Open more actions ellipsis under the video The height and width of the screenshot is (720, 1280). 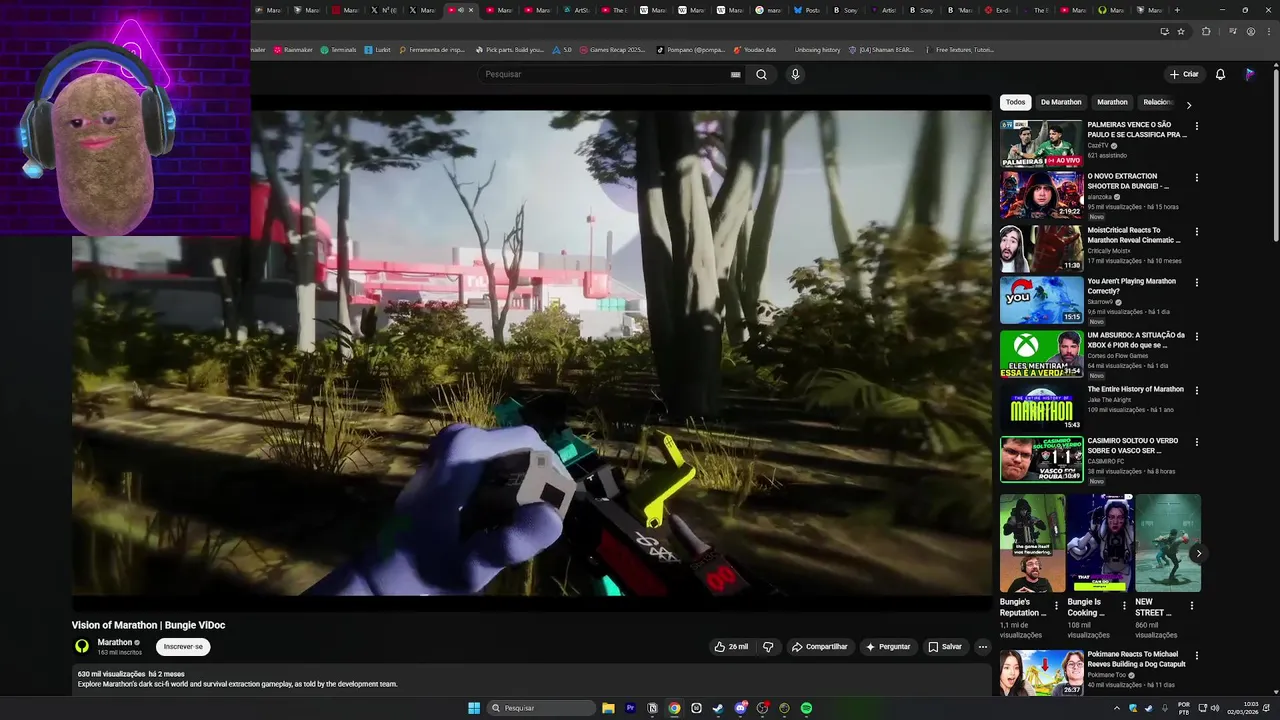point(982,647)
